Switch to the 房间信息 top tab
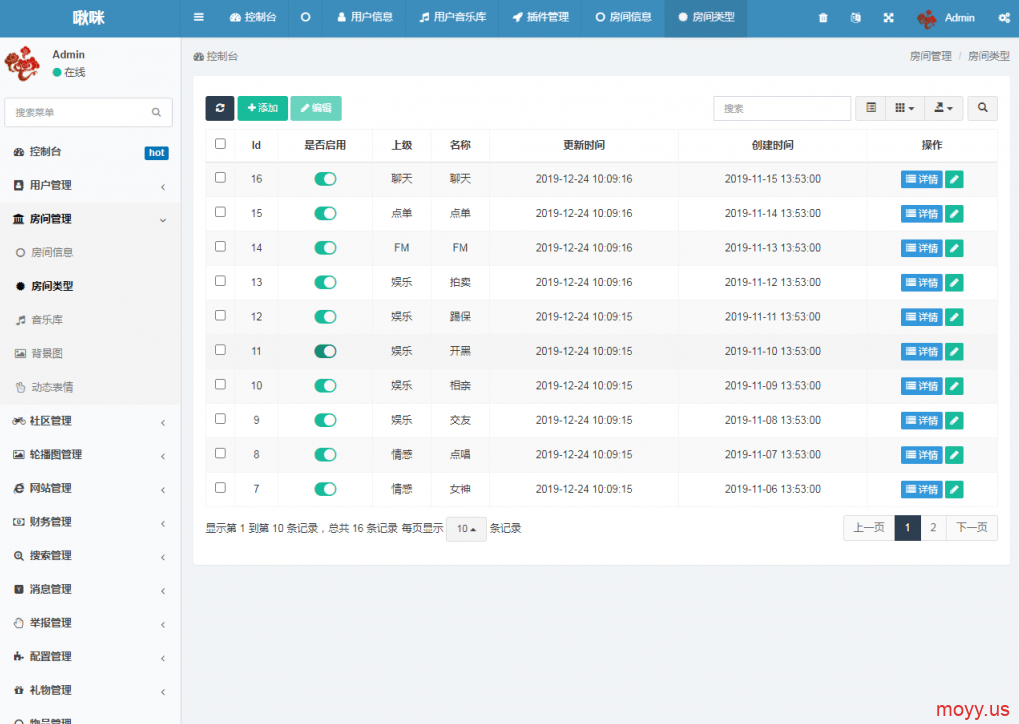This screenshot has height=724, width=1019. pos(623,18)
